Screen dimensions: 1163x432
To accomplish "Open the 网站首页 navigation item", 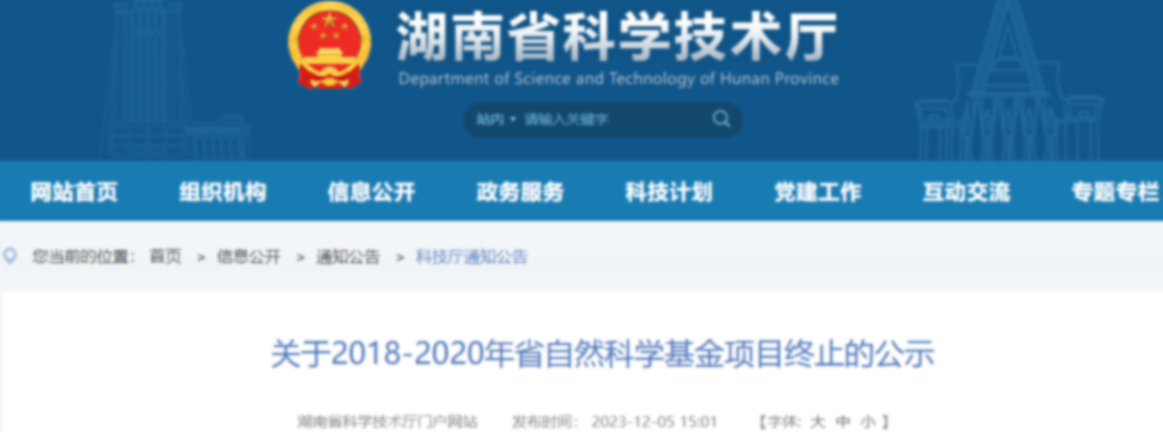I will [74, 192].
